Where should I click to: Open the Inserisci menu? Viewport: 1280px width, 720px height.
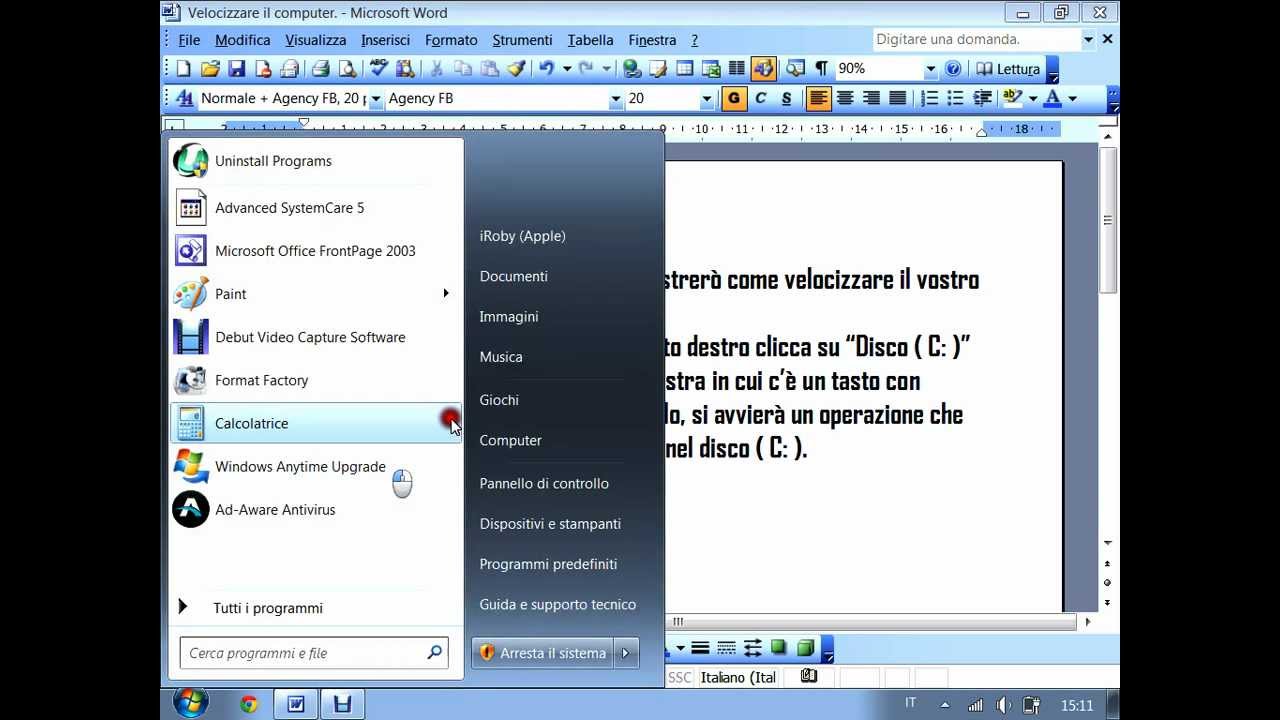[385, 40]
